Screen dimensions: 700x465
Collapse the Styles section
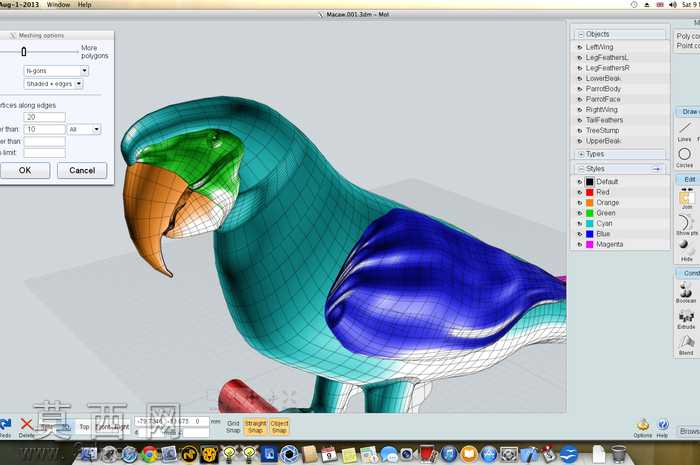pos(581,169)
